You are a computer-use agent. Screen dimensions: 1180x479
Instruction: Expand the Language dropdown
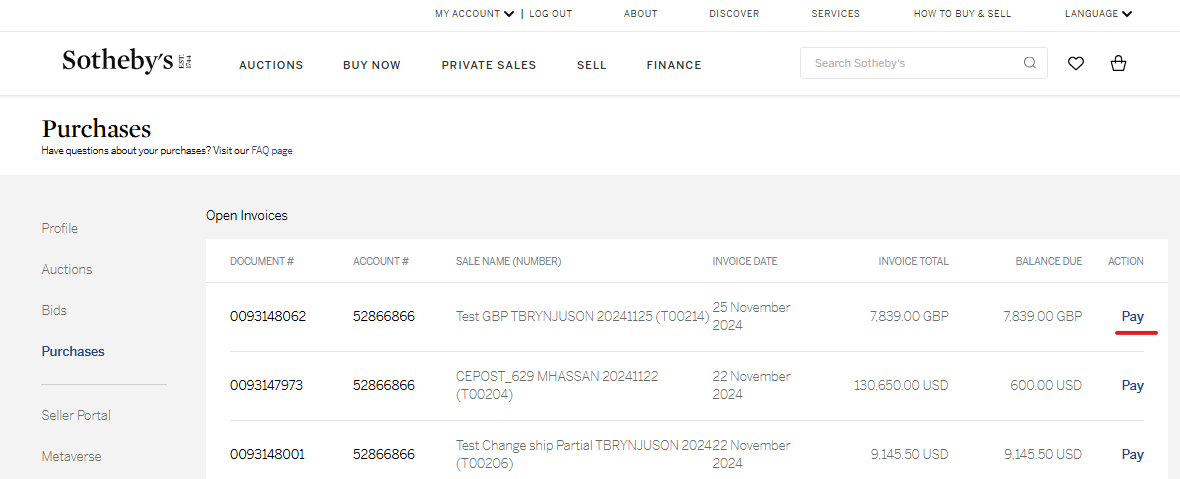[x=1098, y=14]
